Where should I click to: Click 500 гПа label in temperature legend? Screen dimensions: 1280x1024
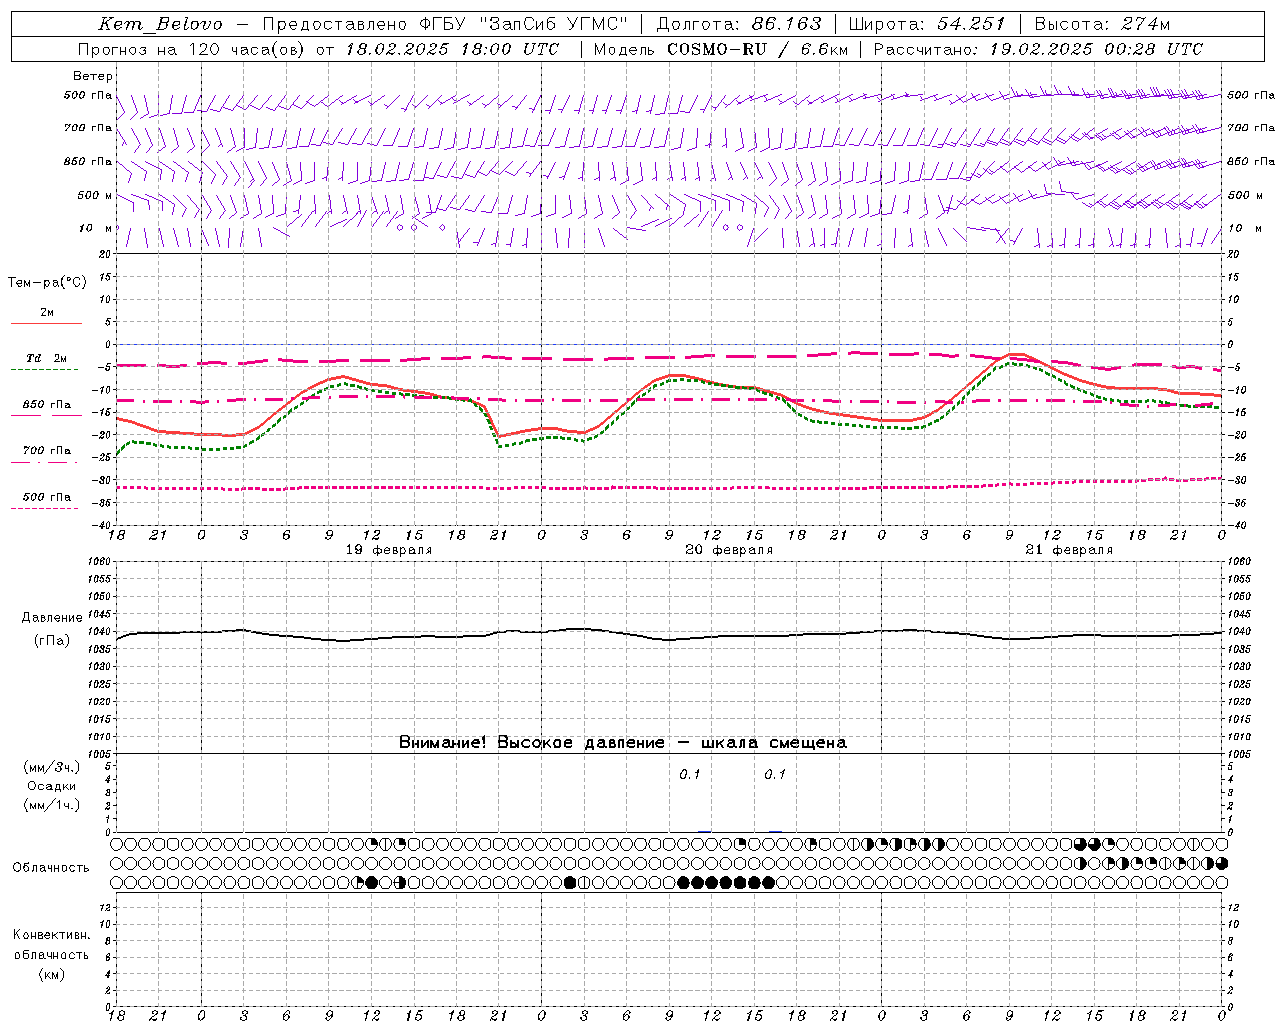(x=47, y=497)
